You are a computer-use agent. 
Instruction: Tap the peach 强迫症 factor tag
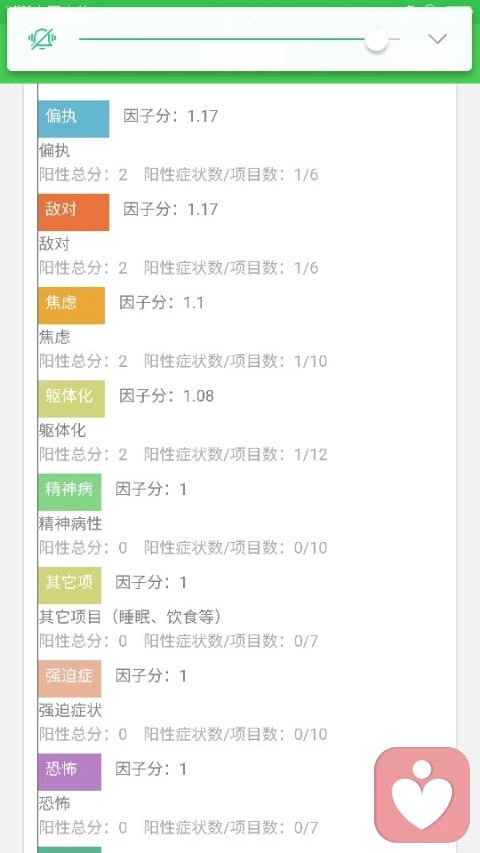tap(70, 678)
